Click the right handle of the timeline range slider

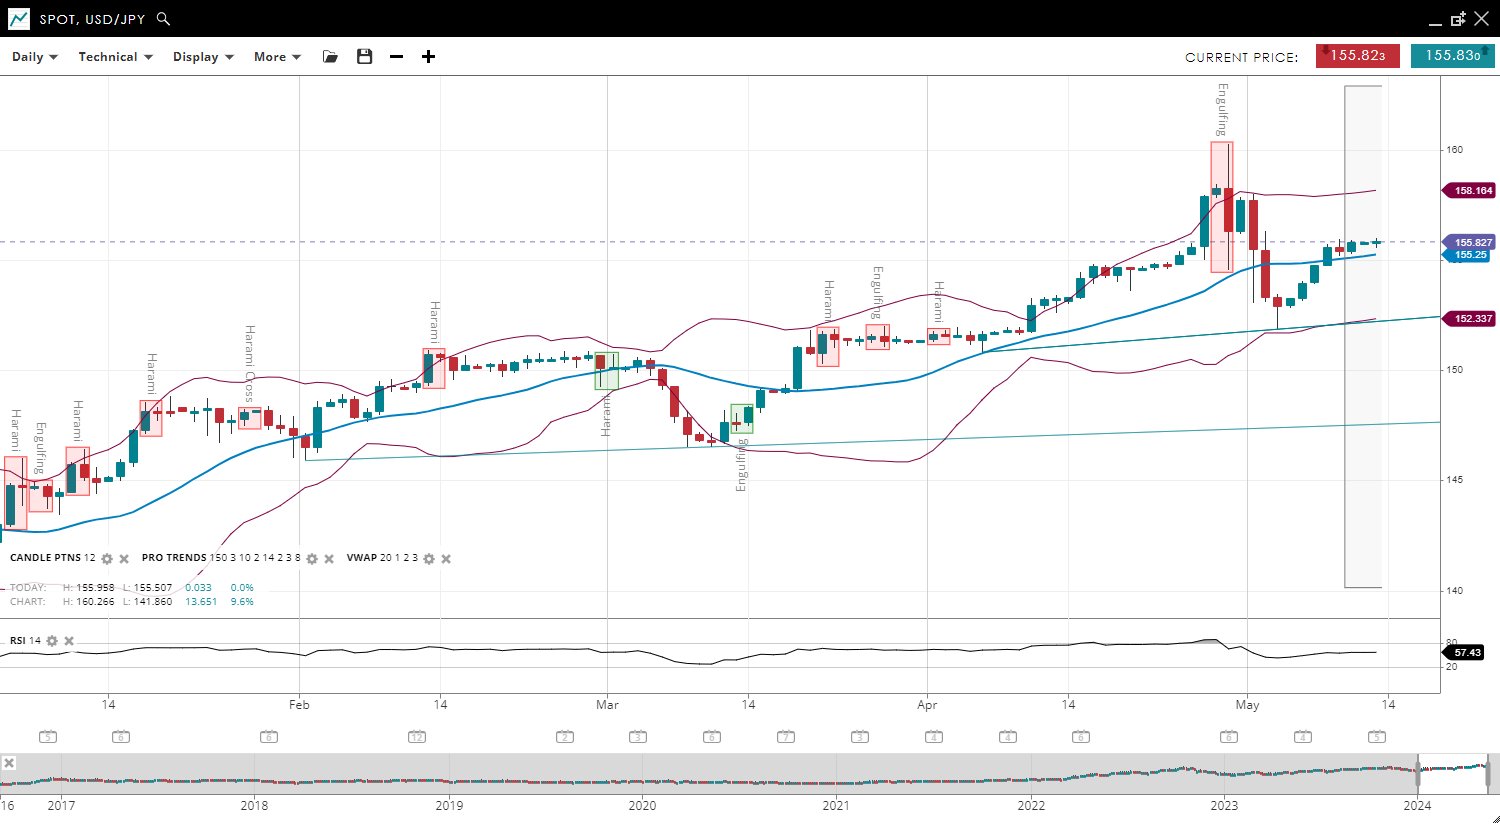coord(1488,773)
